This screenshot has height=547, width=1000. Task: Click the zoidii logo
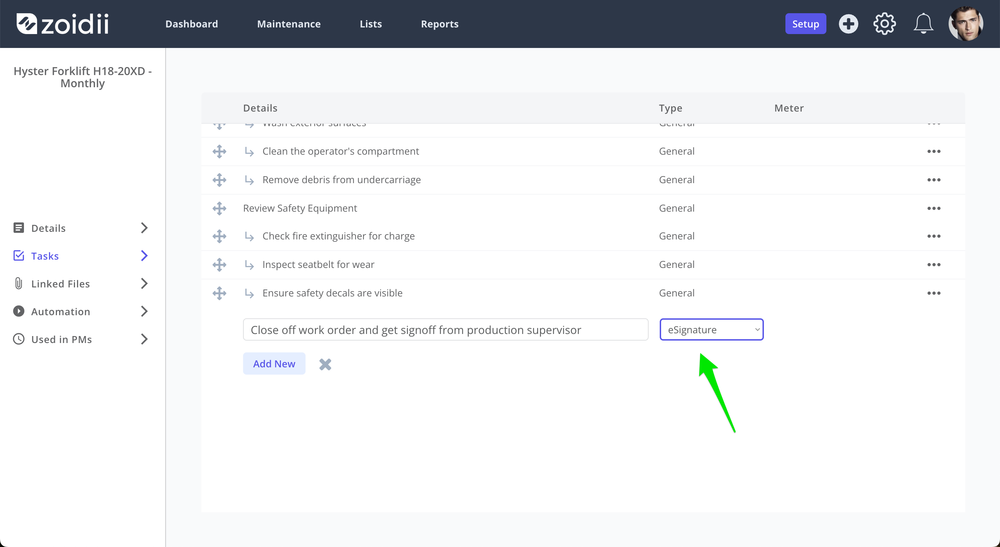click(x=62, y=24)
